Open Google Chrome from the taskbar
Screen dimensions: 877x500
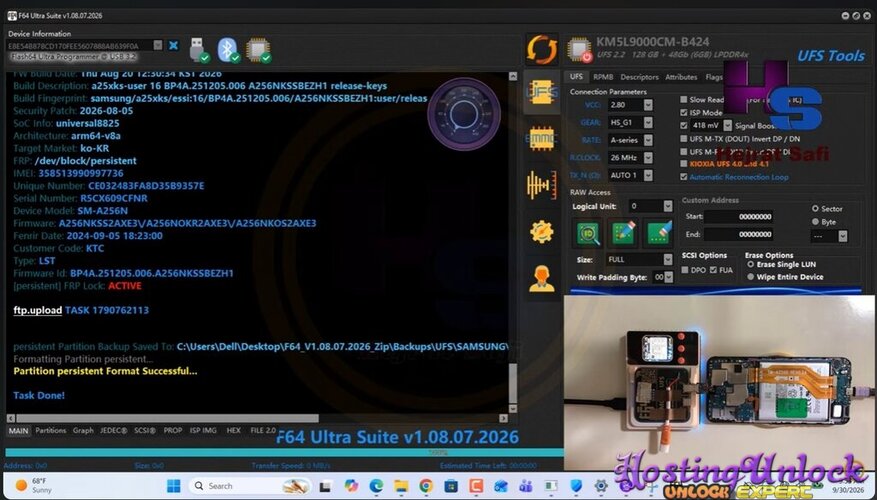[x=426, y=485]
